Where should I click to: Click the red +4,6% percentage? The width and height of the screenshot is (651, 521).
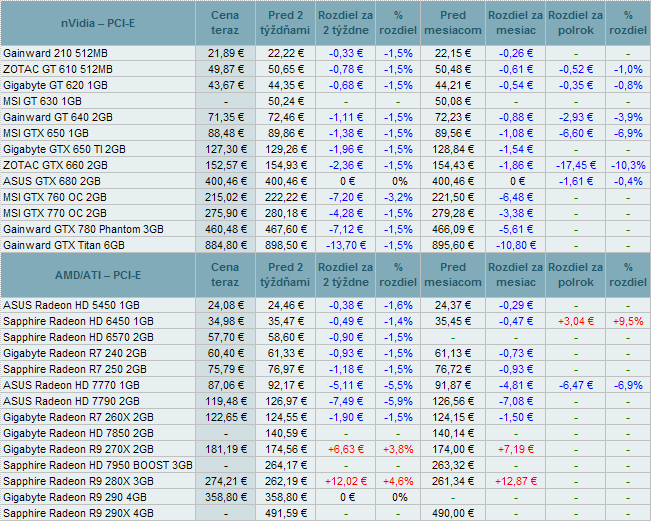398,481
